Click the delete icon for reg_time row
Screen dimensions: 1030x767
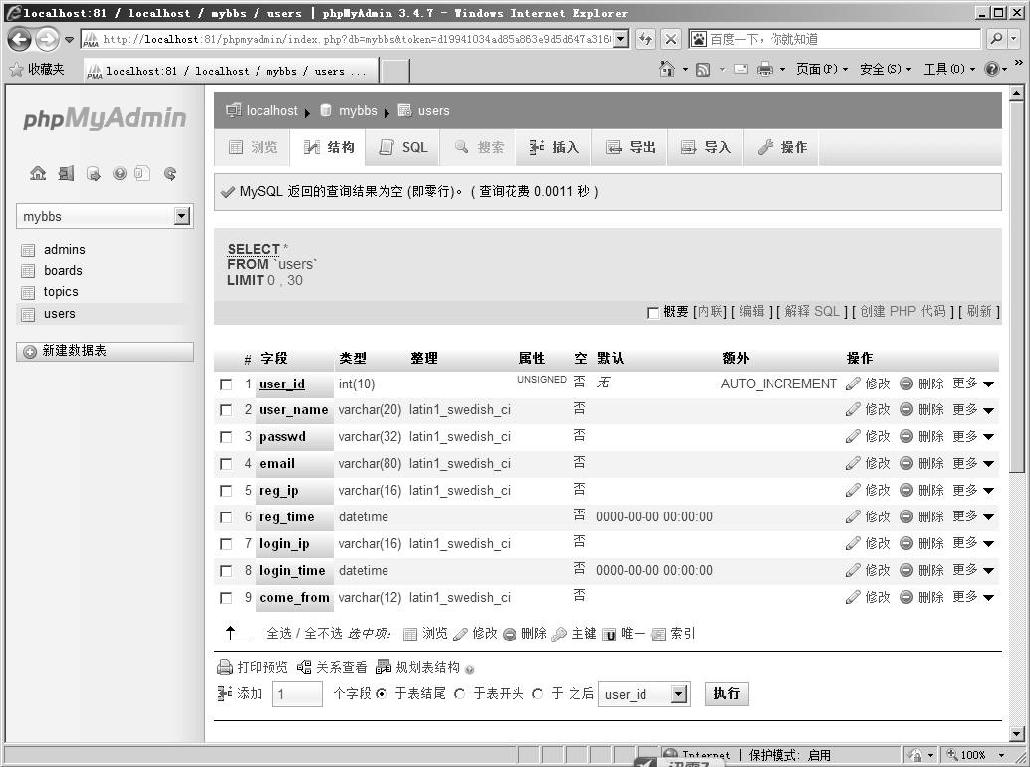(x=907, y=517)
